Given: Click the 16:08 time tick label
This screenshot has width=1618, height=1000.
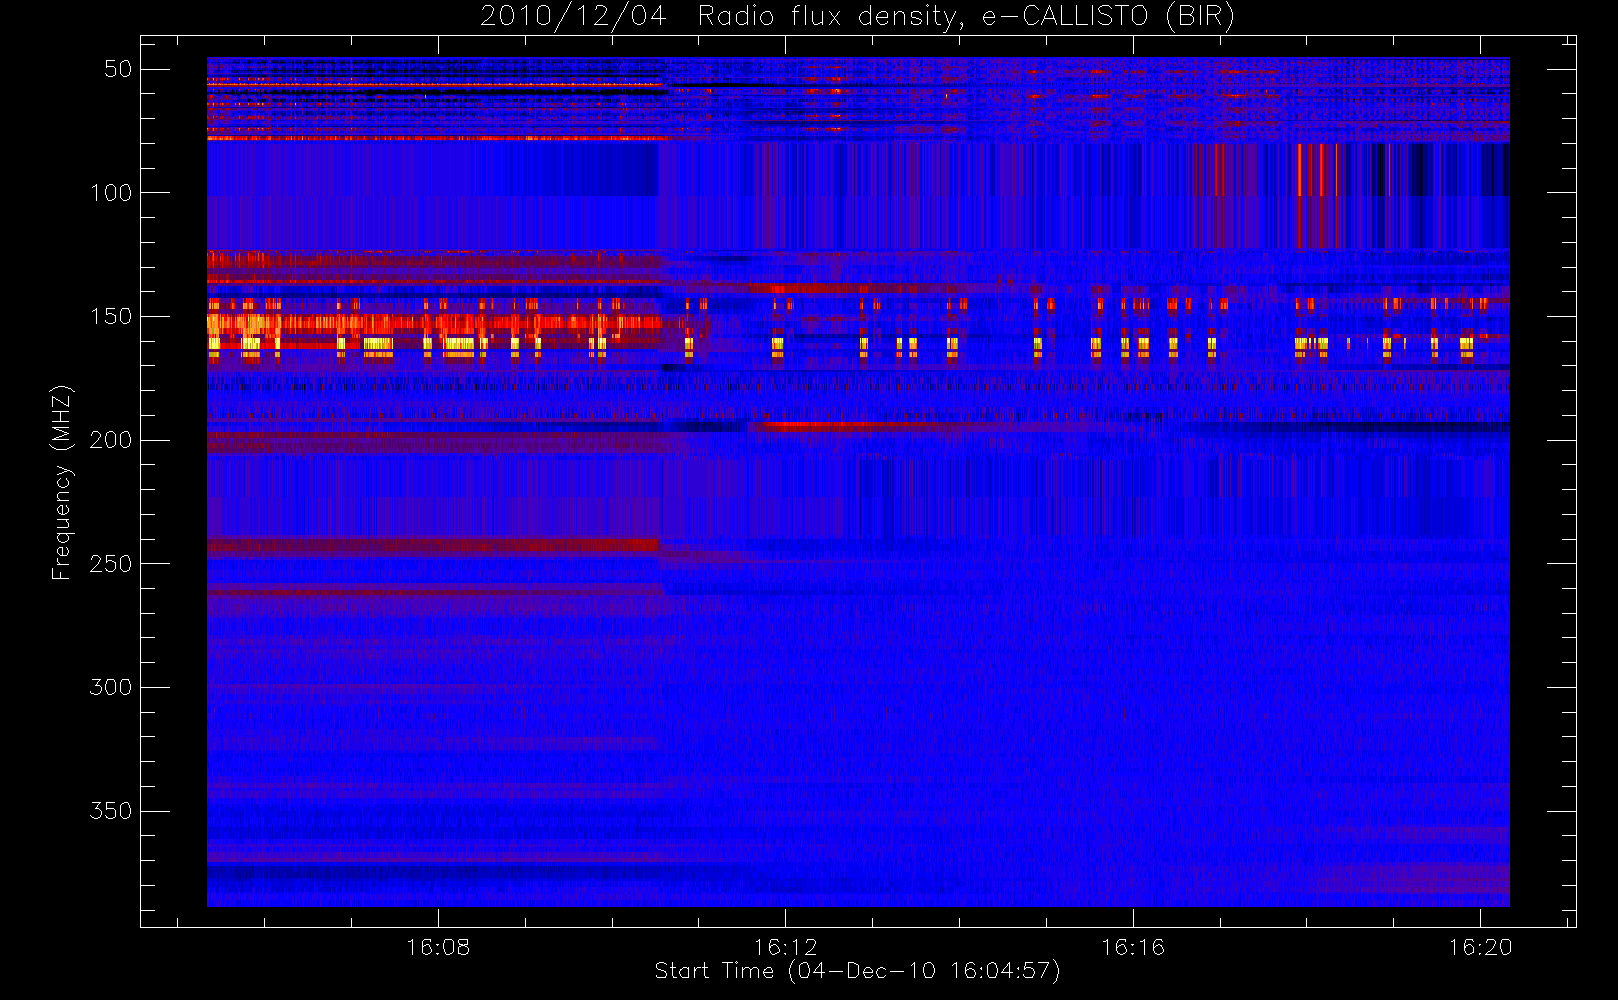Looking at the screenshot, I should 438,947.
